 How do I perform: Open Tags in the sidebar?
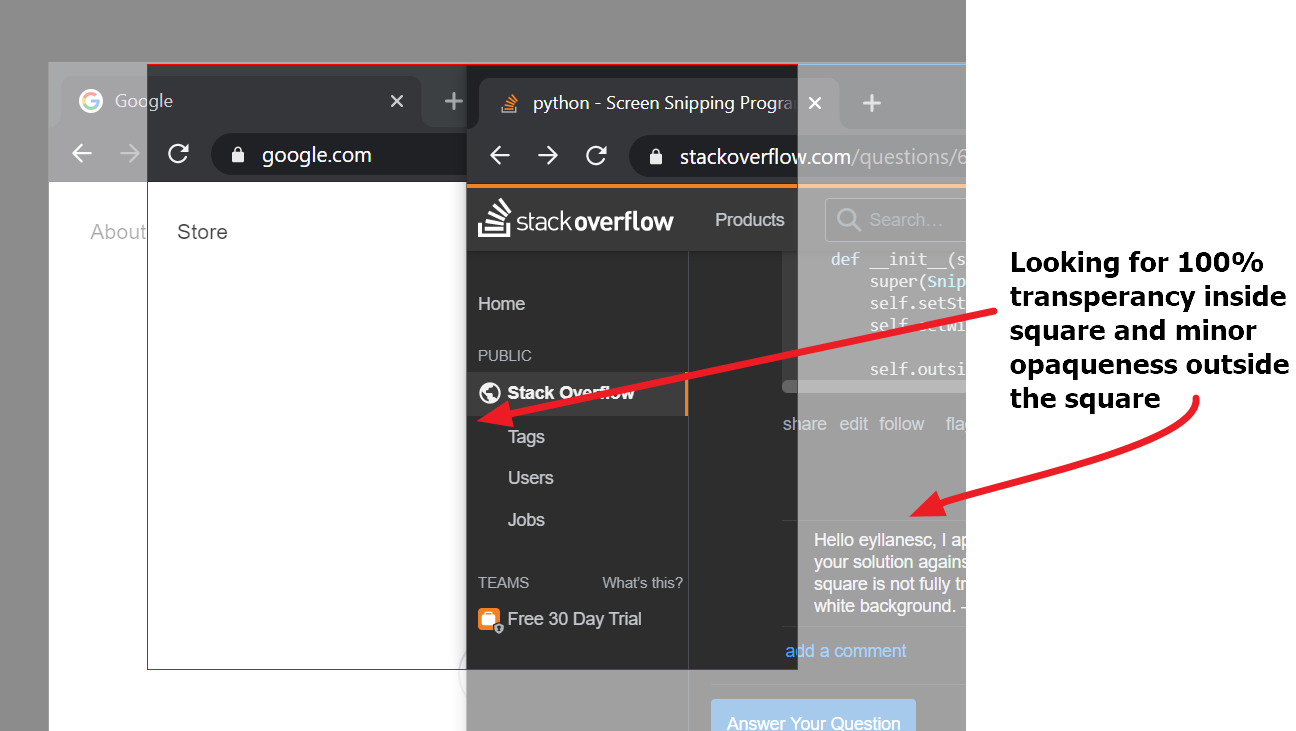(x=526, y=437)
